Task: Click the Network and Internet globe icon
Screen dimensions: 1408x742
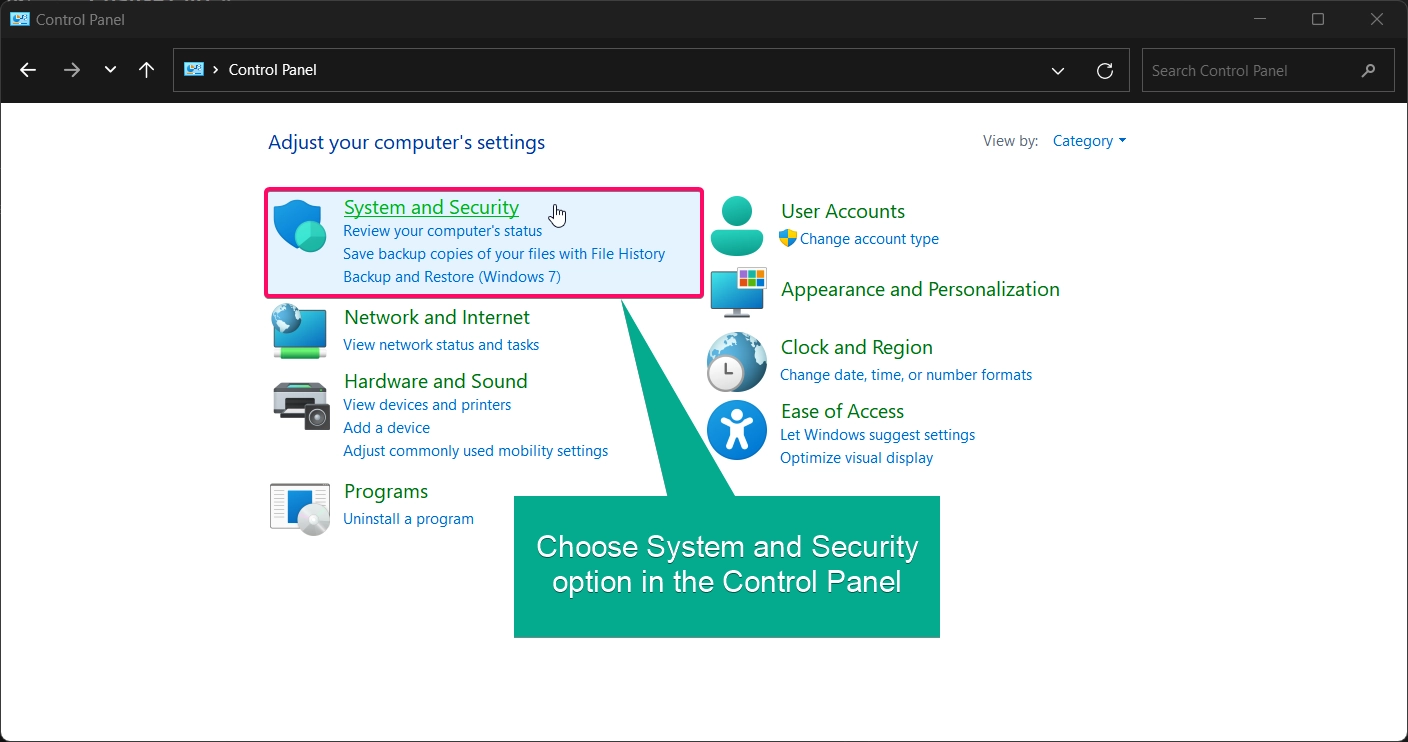Action: coord(300,332)
